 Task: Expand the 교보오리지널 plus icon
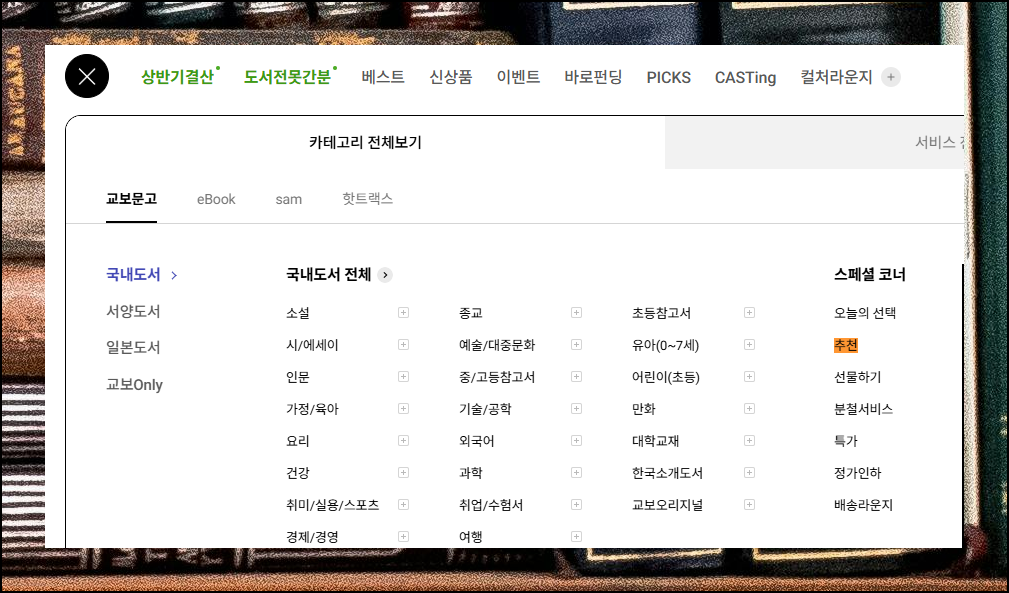750,504
